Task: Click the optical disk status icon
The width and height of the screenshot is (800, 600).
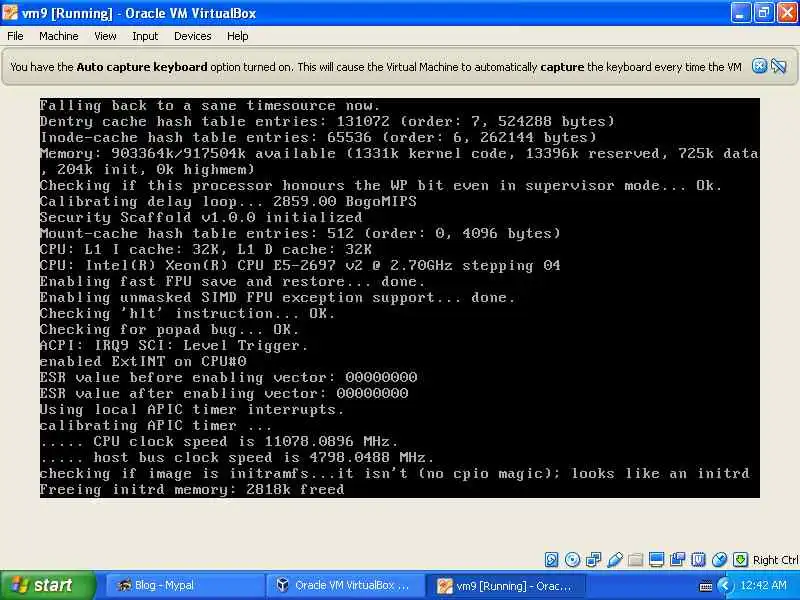Action: tap(572, 560)
